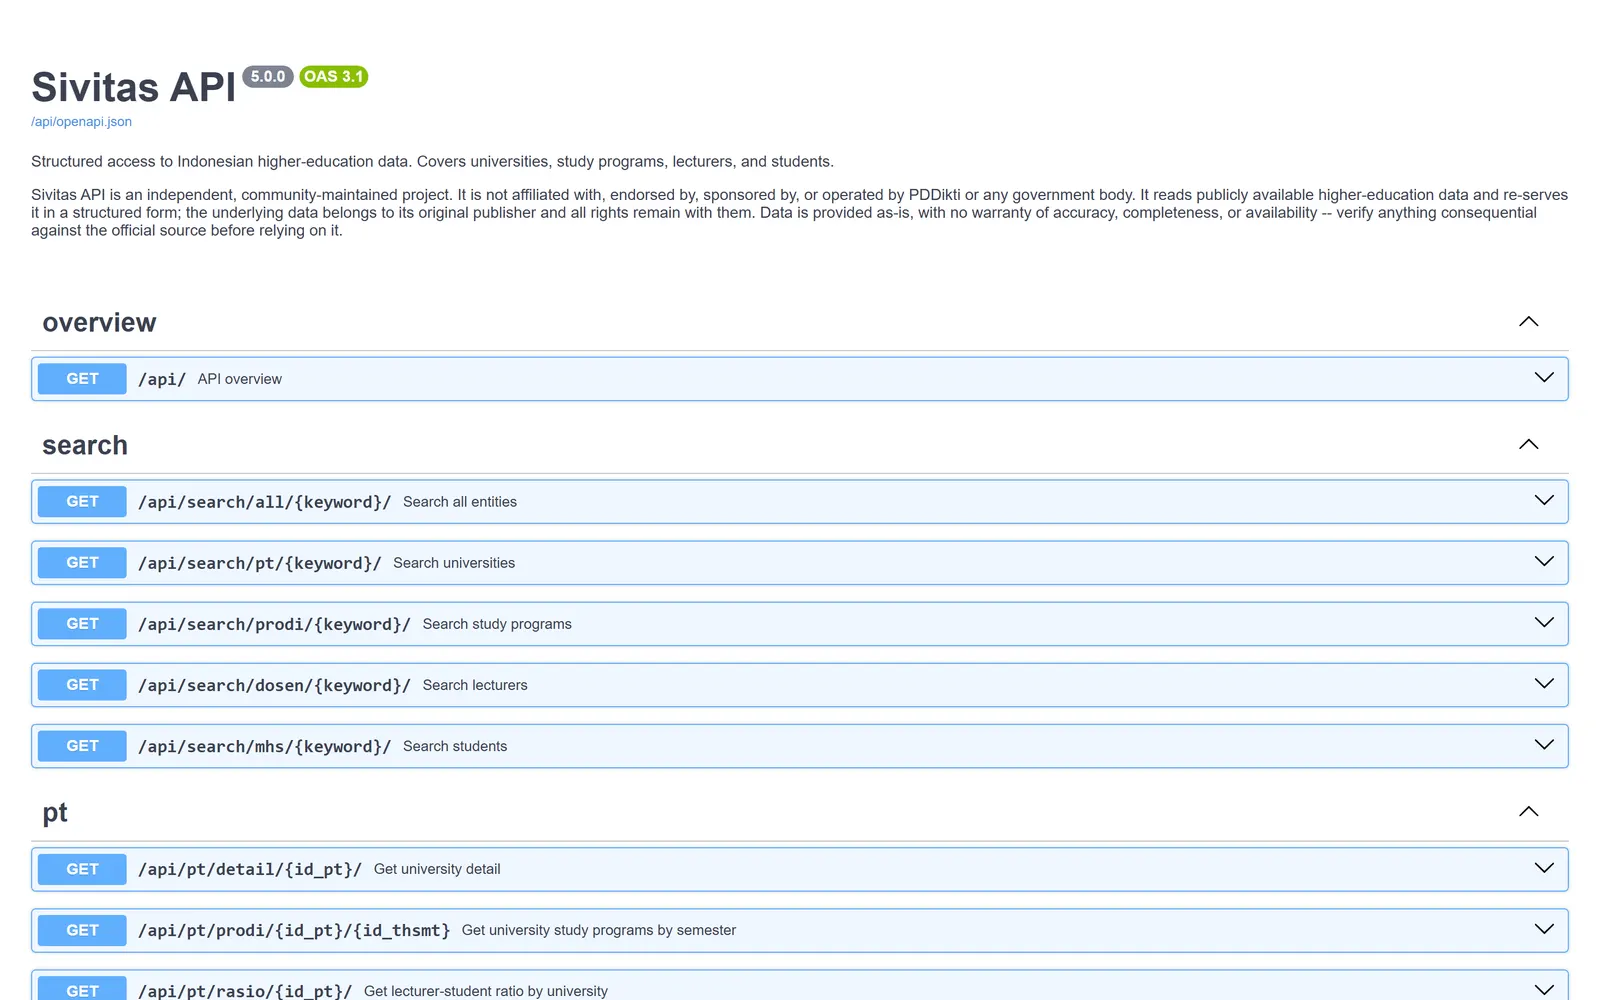Collapse the overview section chevron
This screenshot has height=1000, width=1600.
coord(1528,322)
